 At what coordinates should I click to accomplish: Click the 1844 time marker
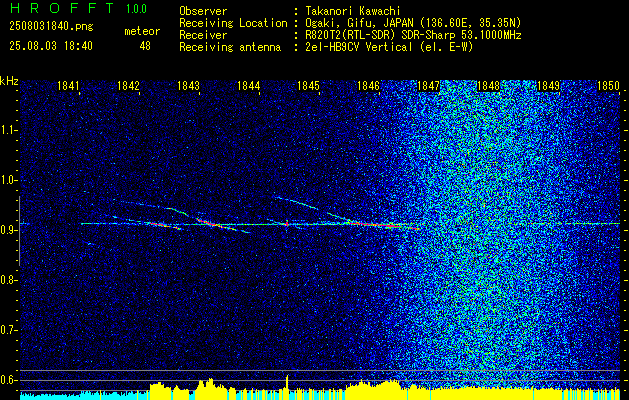click(249, 85)
